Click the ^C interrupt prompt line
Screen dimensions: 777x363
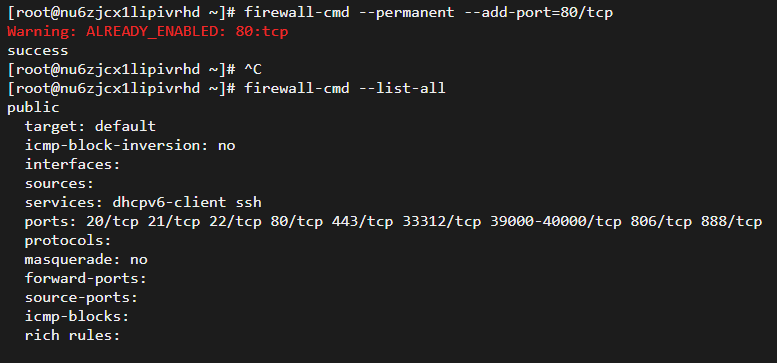[134, 70]
